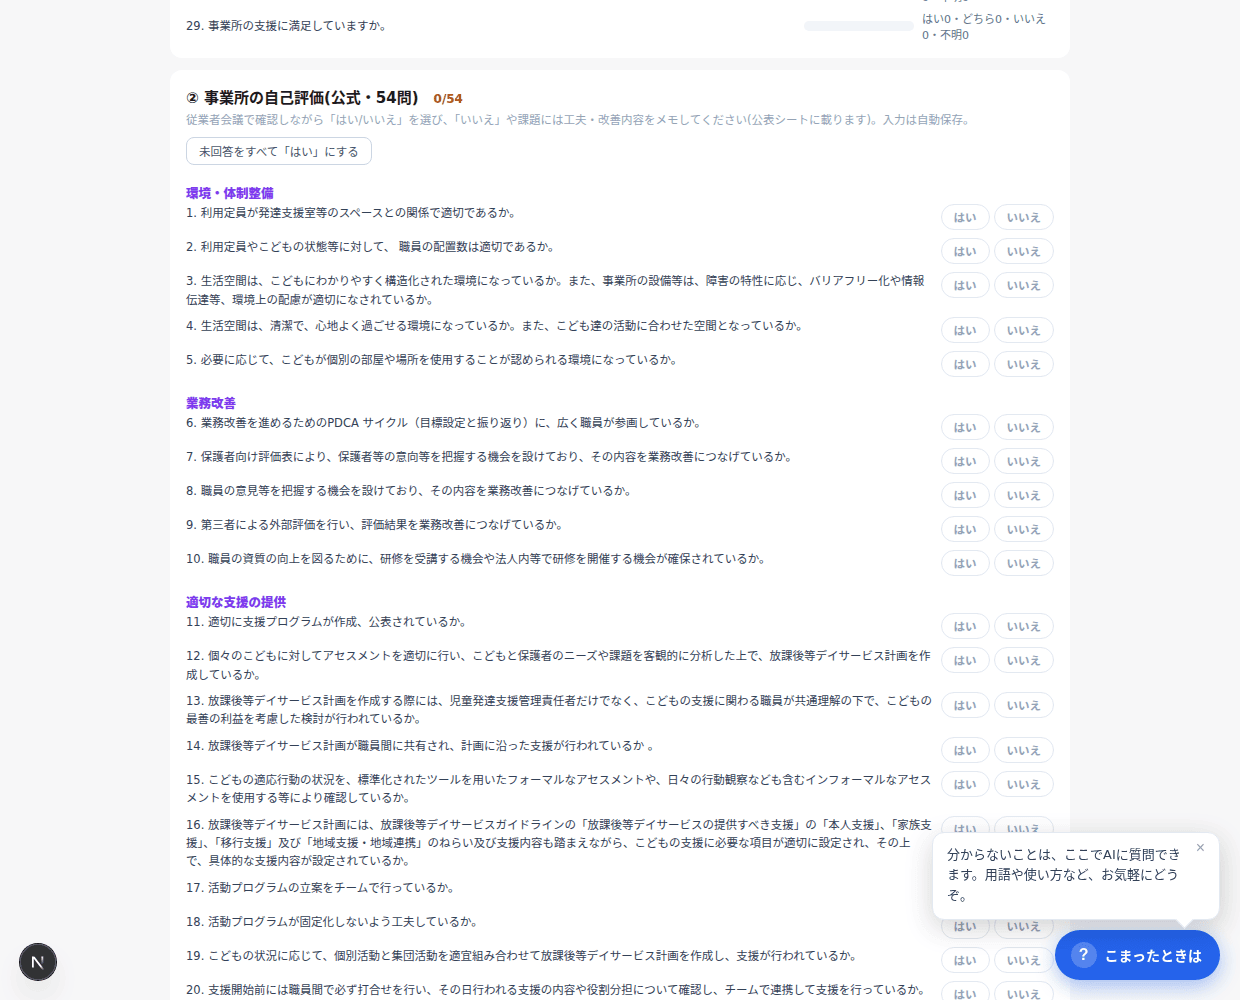
Task: Open the こまったときは help button
Action: pos(1137,955)
